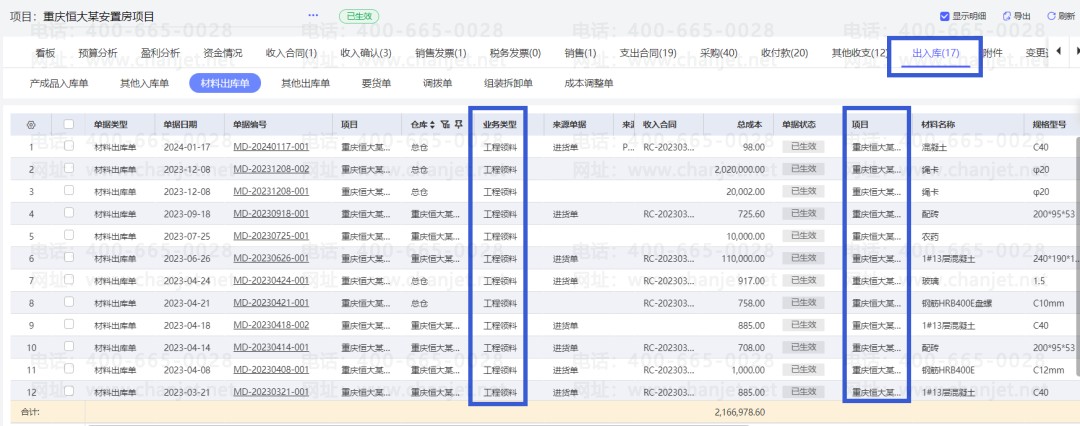Check the row checkbox for MD-20231208-002
Image resolution: width=1080 pixels, height=426 pixels.
pyautogui.click(x=68, y=168)
